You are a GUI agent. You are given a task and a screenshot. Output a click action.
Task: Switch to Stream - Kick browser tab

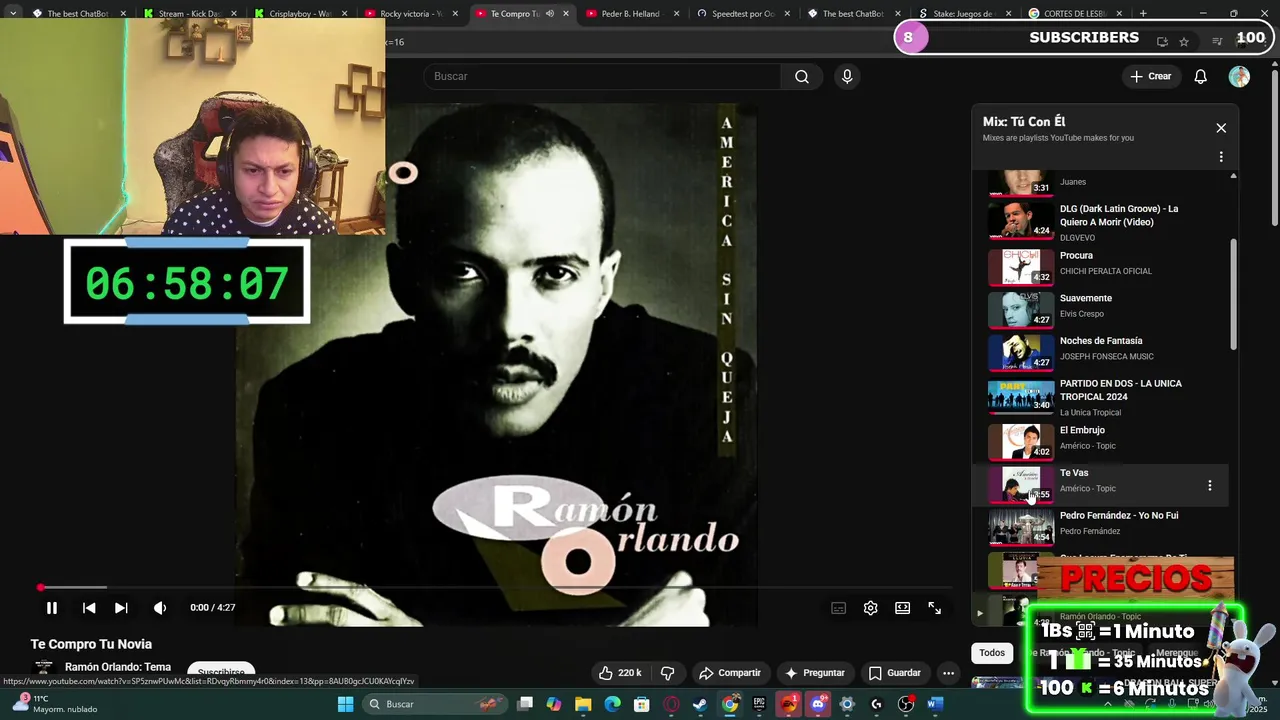coord(192,14)
